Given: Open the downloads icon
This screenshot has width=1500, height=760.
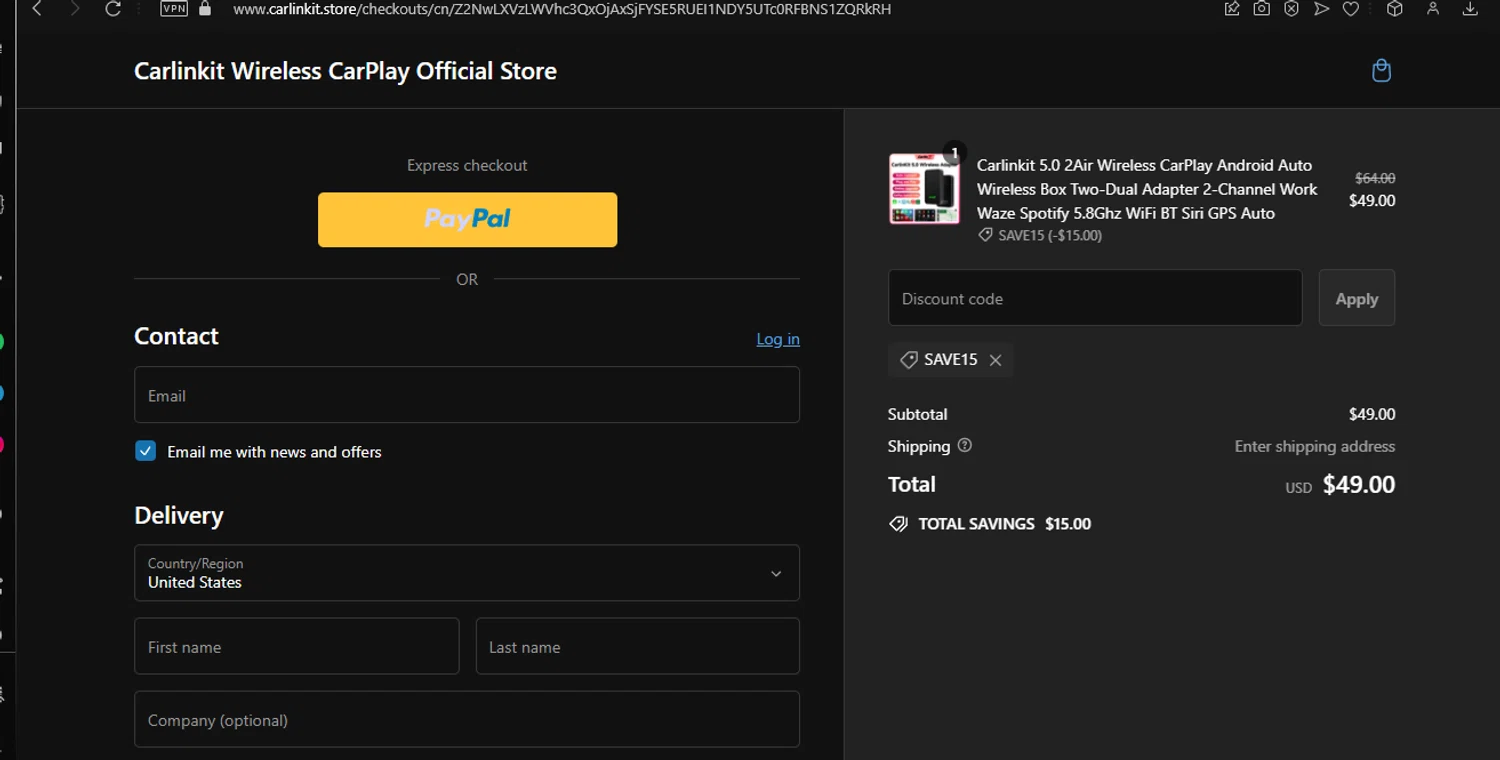Looking at the screenshot, I should pos(1470,9).
